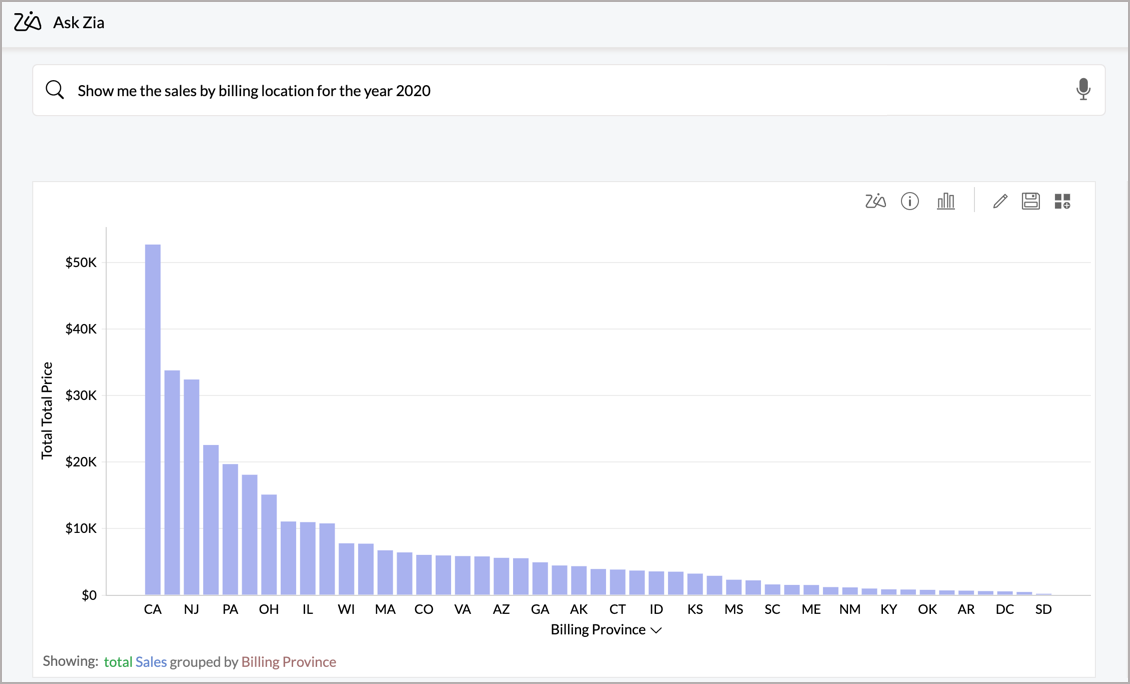Edit the report with the pencil icon
This screenshot has height=684, width=1130.
(x=1000, y=202)
